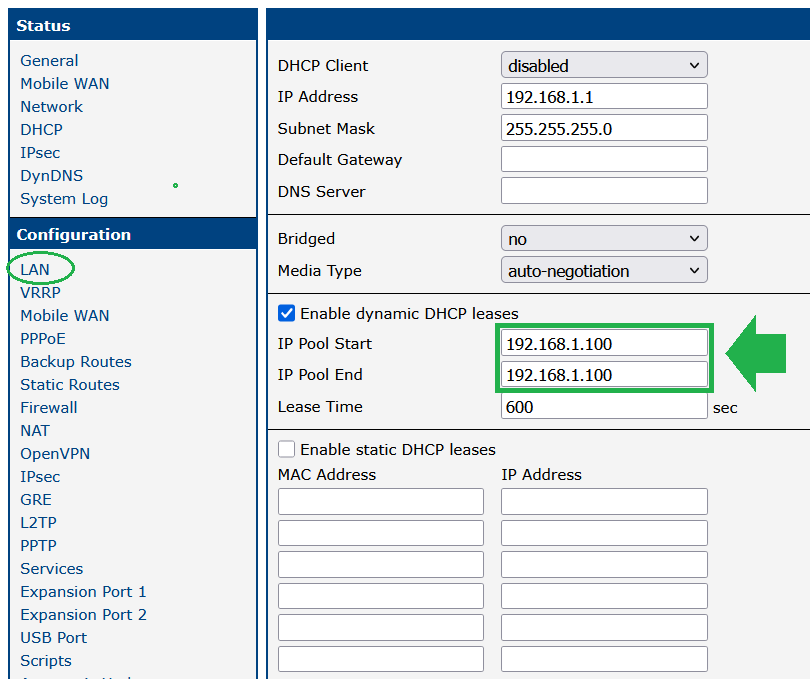Open Expansion Port 1 settings

click(83, 592)
